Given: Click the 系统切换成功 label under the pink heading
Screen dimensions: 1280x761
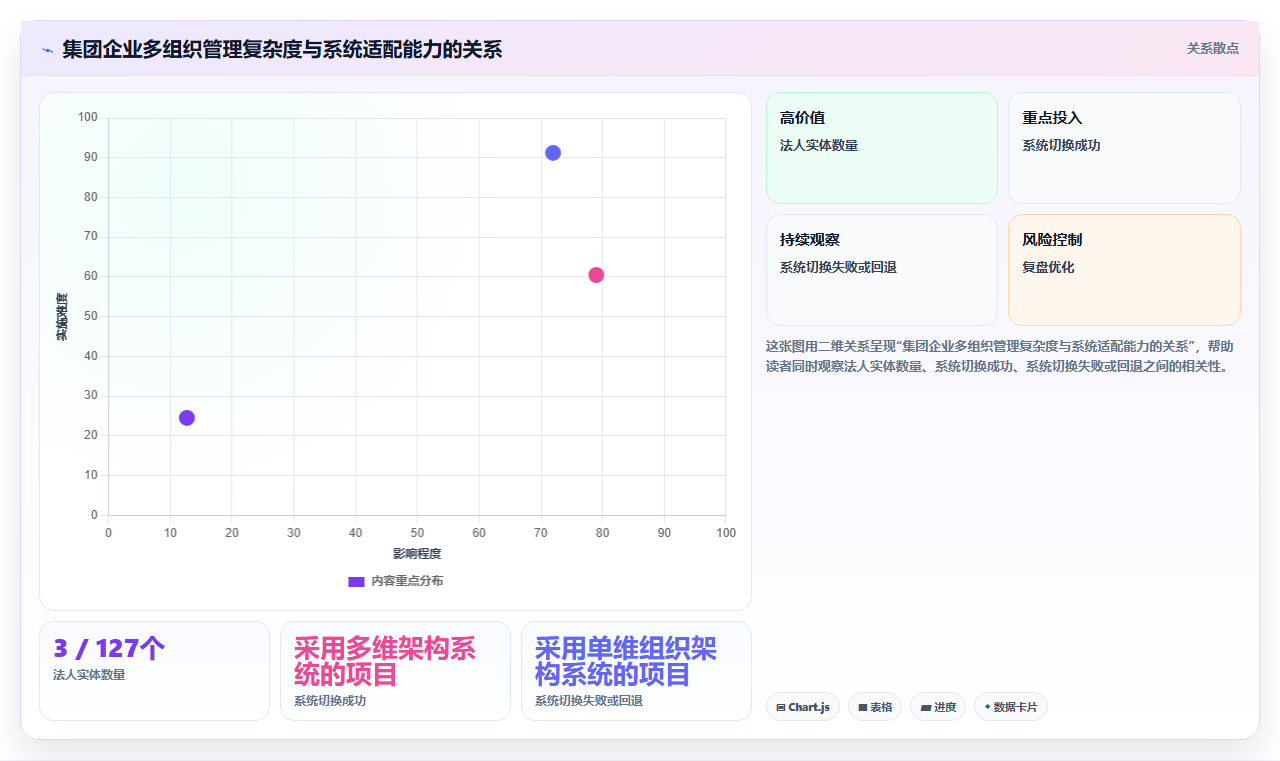Looking at the screenshot, I should (330, 701).
